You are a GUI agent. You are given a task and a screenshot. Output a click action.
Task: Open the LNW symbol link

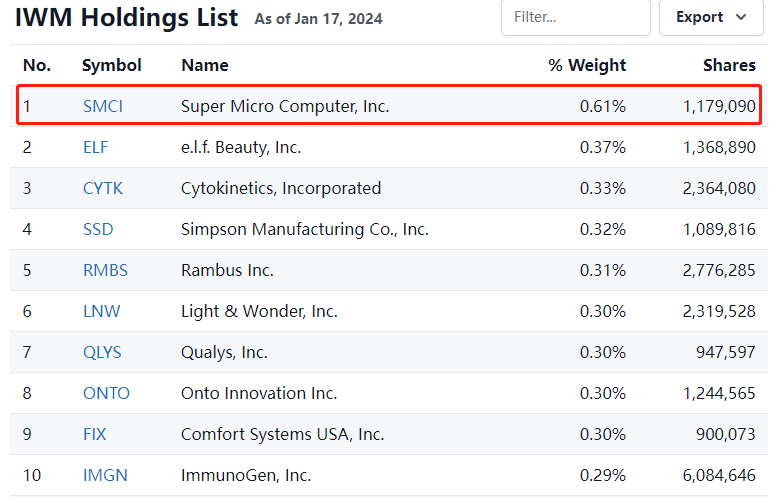101,311
